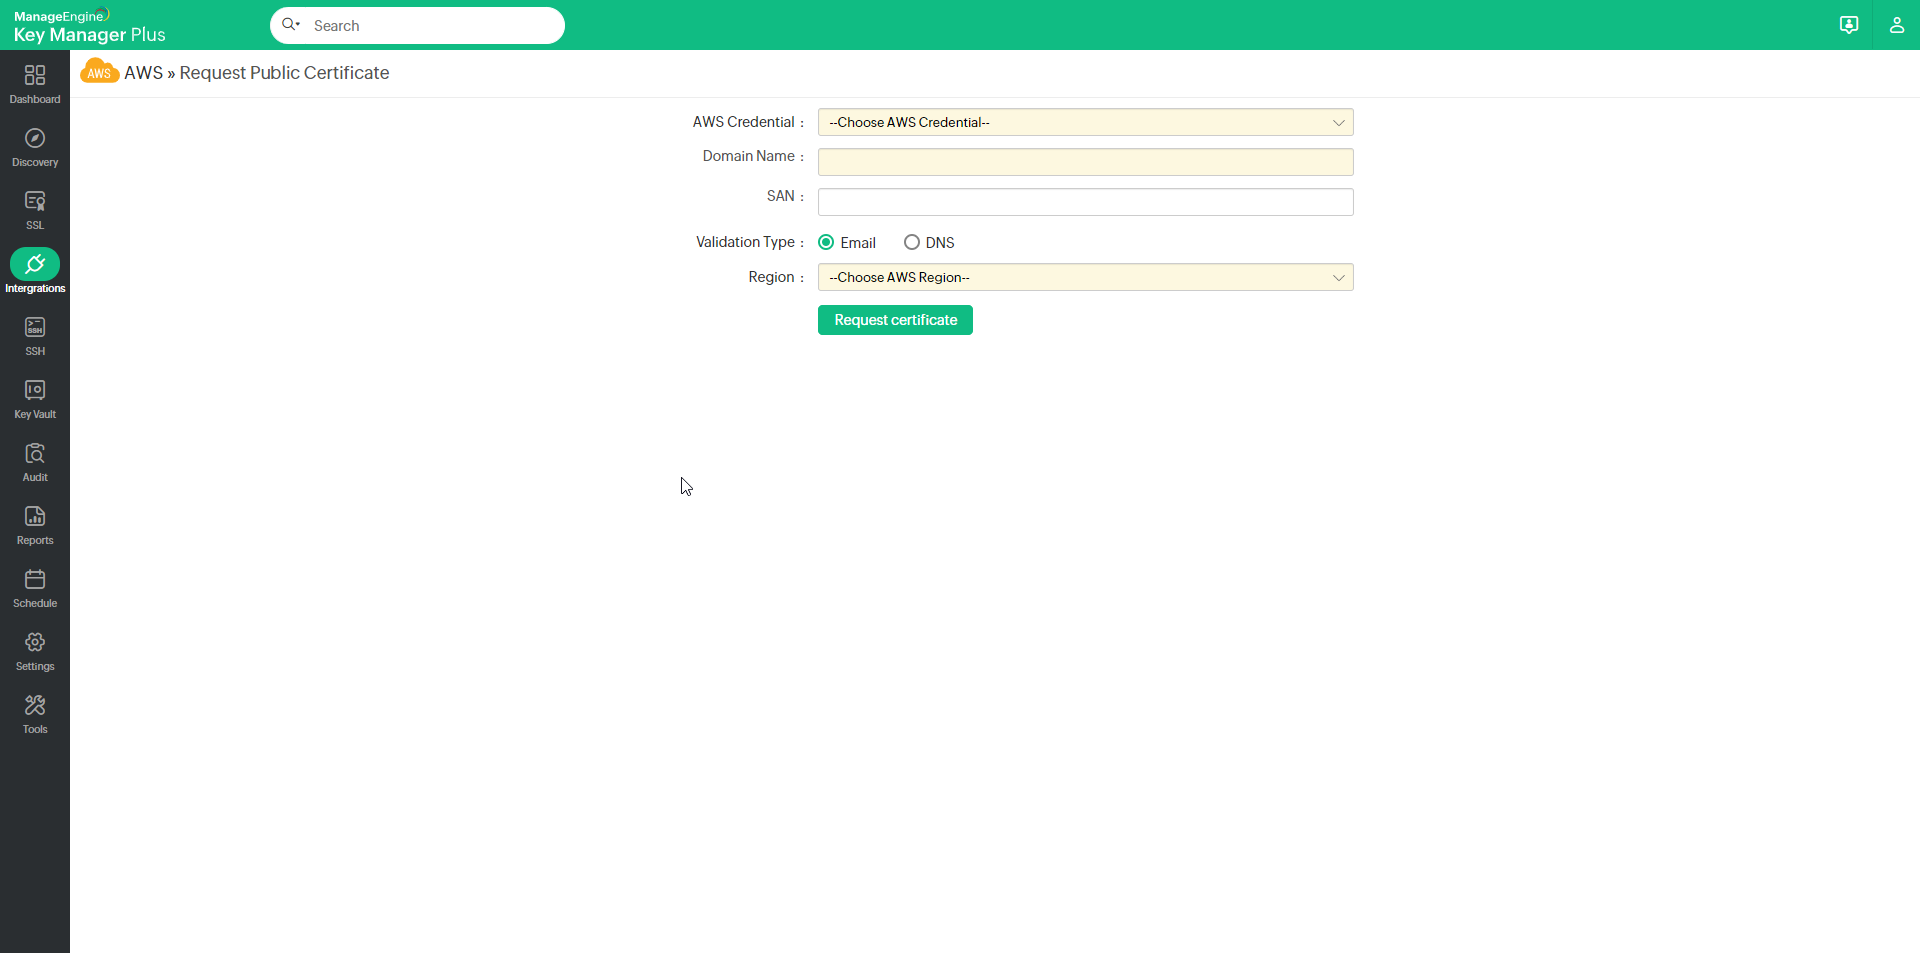
Task: Click the 'Region :' label
Action: 776,277
